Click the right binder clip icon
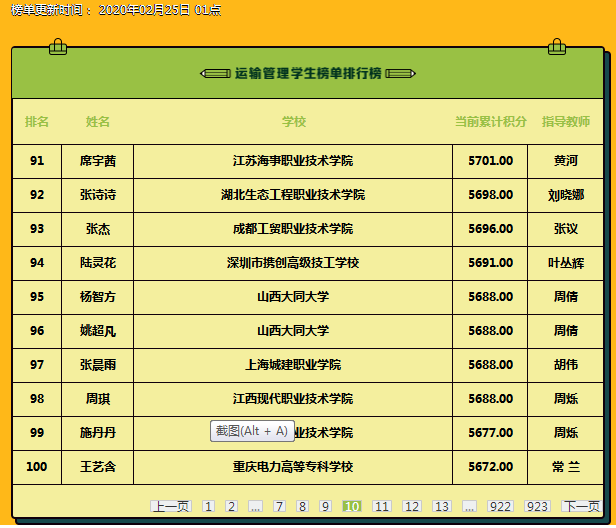The height and width of the screenshot is (528, 616). [x=557, y=46]
